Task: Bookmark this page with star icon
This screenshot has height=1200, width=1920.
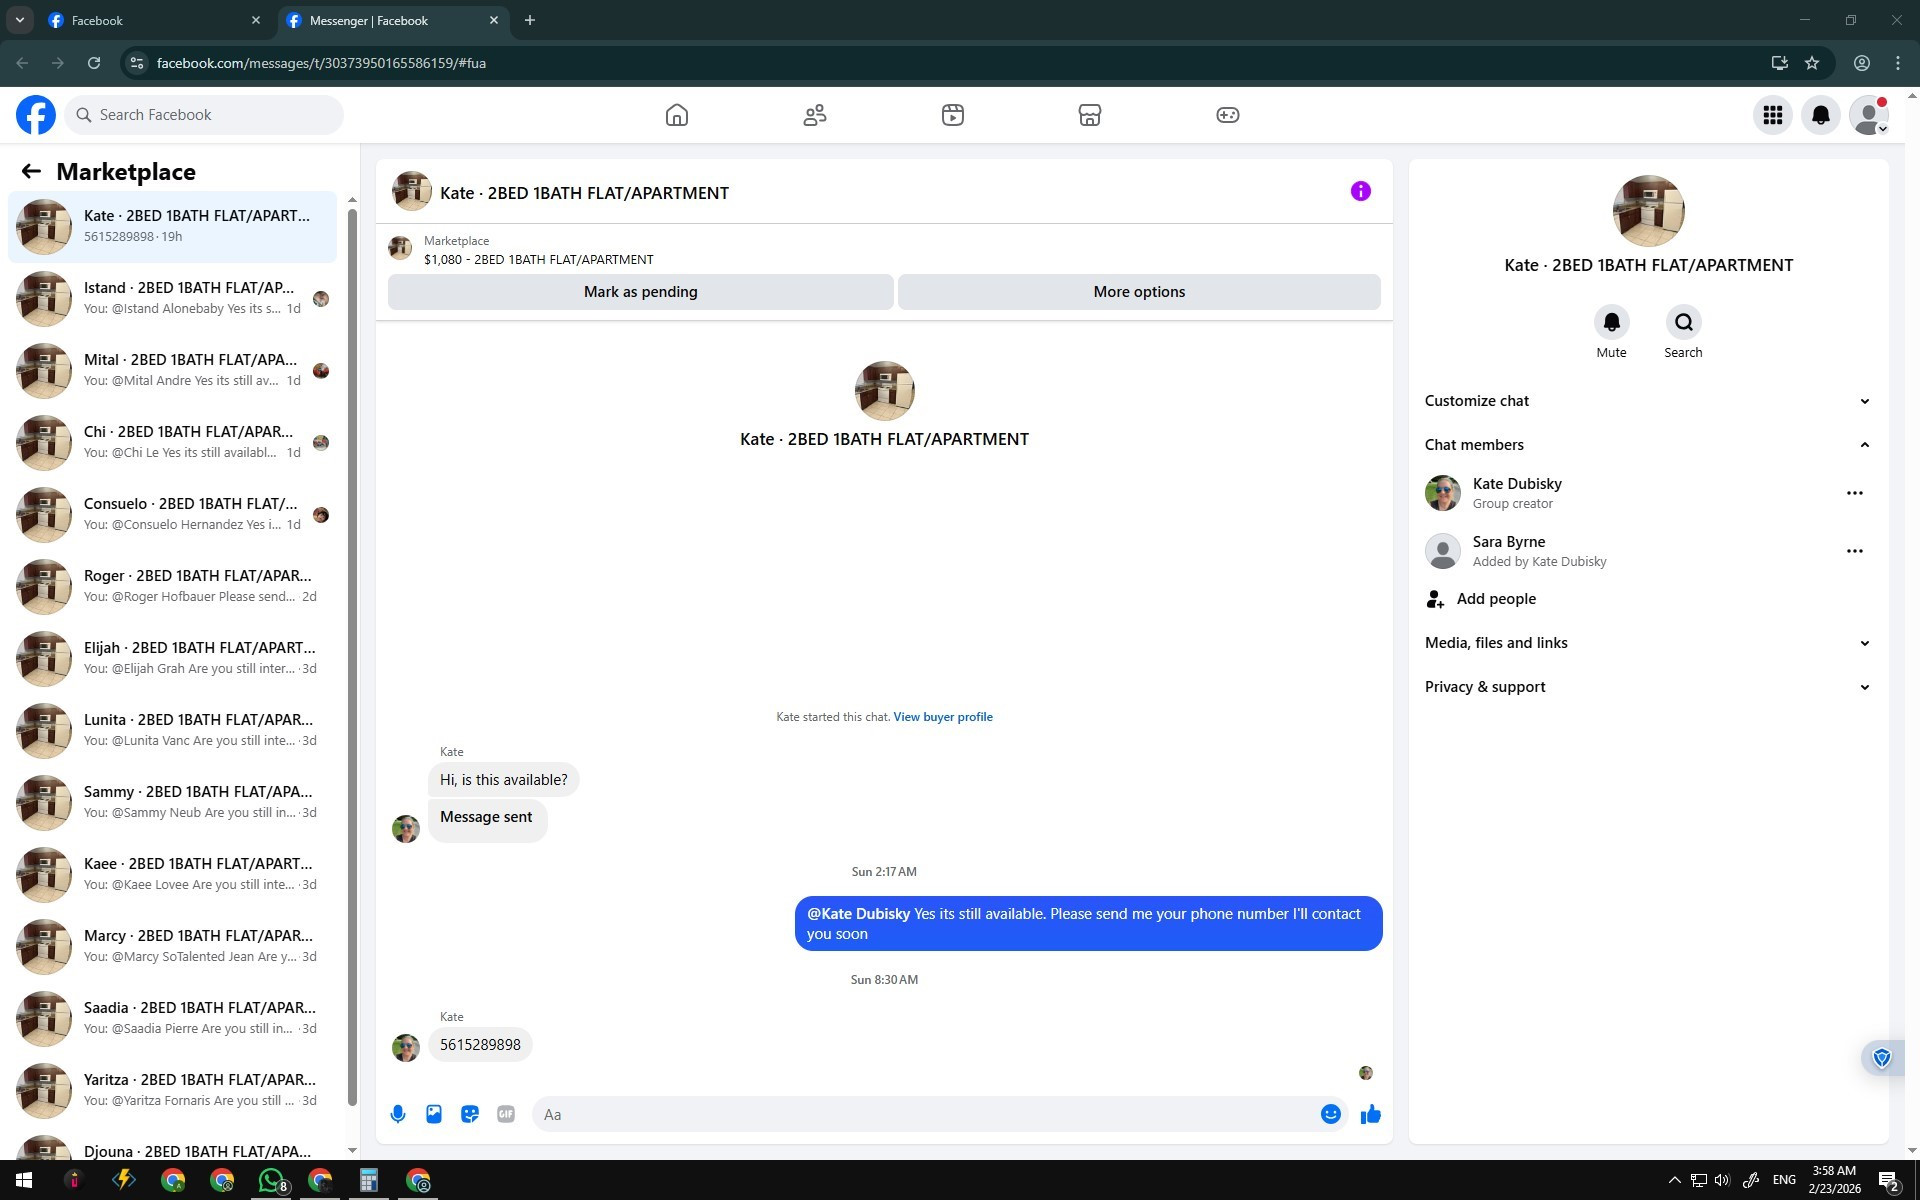Action: (1812, 63)
